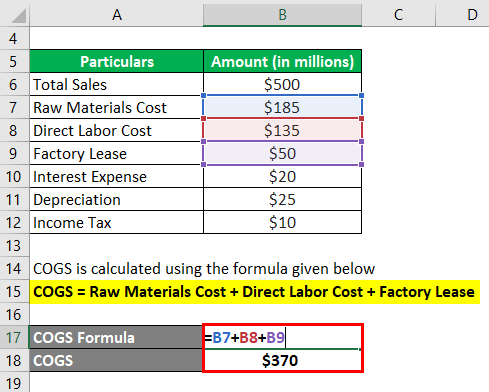Select the Direct Labor Cost cell

(116, 130)
